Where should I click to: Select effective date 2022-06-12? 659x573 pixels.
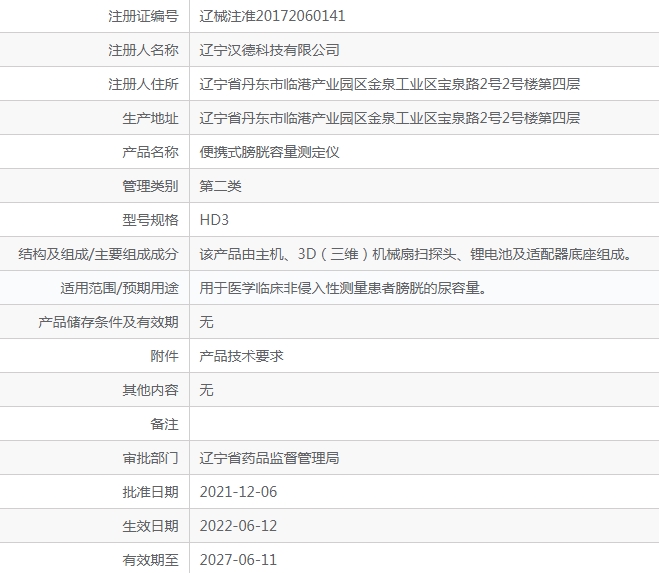(x=238, y=526)
